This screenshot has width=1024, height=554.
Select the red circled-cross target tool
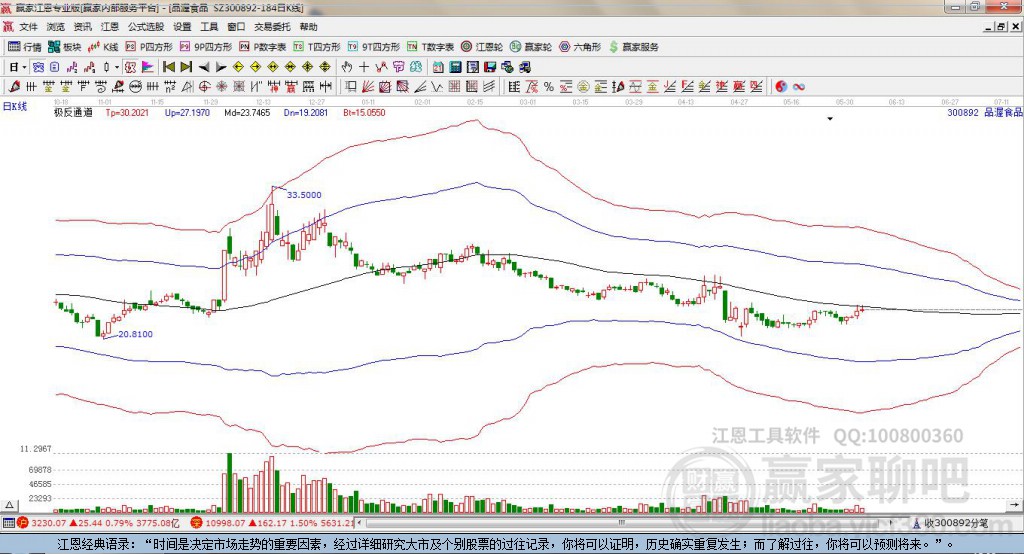[204, 86]
